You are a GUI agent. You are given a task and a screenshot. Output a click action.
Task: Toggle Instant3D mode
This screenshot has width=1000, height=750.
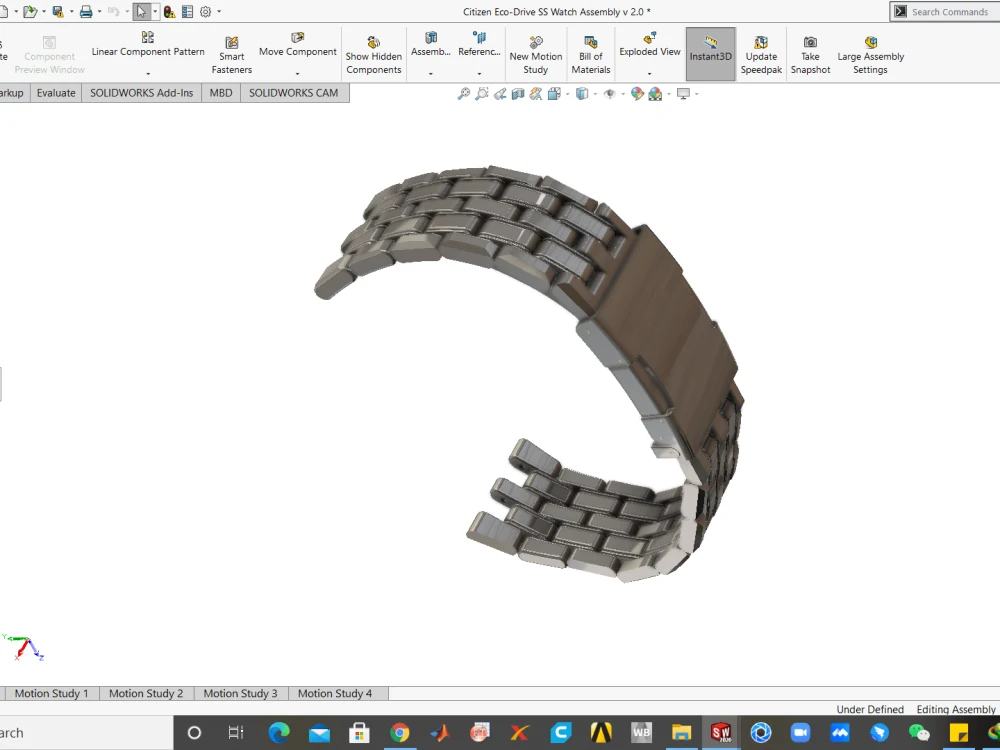tap(710, 54)
